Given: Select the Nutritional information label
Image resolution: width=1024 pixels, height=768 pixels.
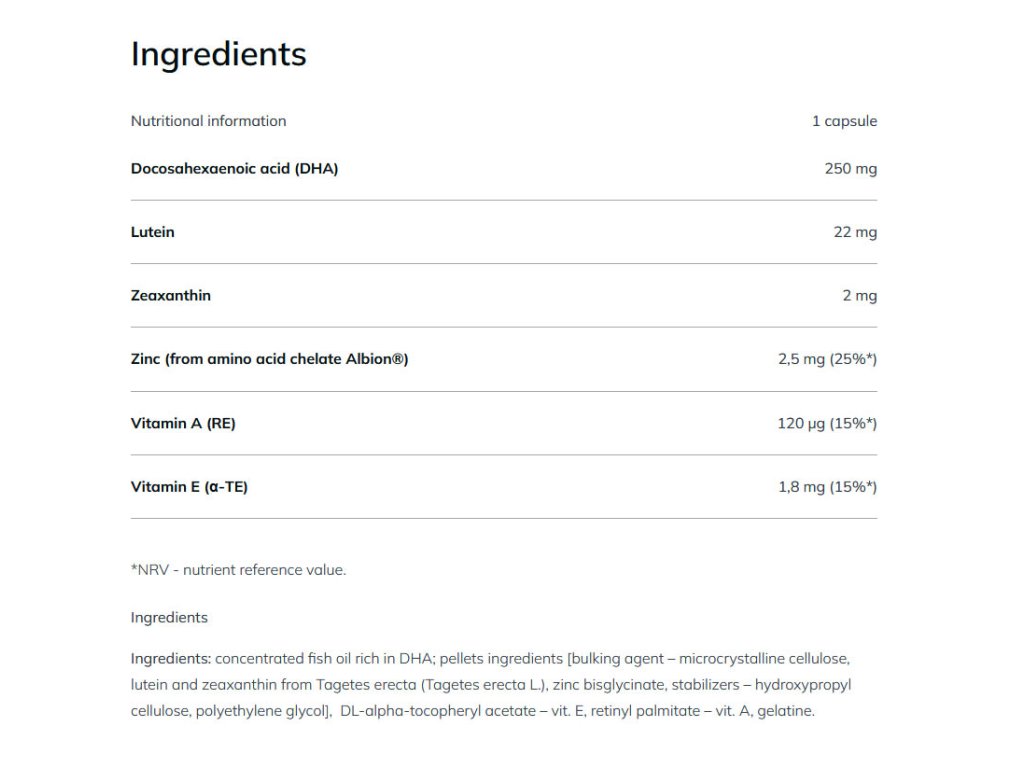Looking at the screenshot, I should (x=208, y=121).
